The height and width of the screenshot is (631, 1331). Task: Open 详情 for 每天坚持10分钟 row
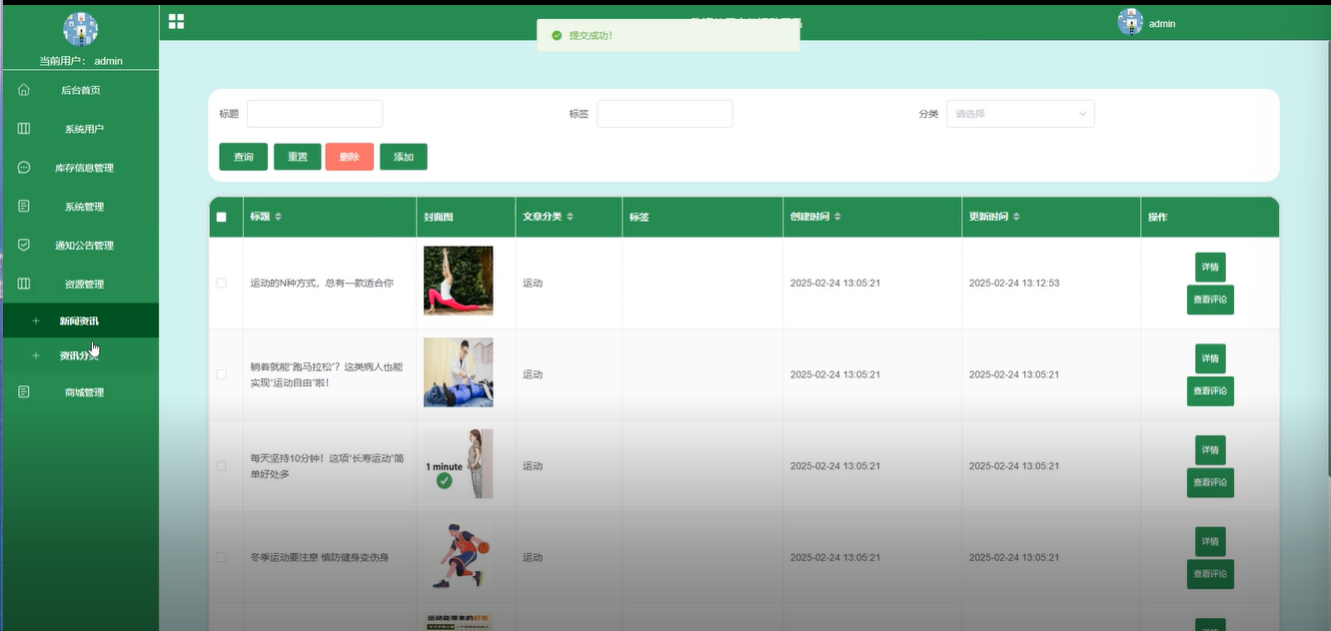pyautogui.click(x=1210, y=450)
